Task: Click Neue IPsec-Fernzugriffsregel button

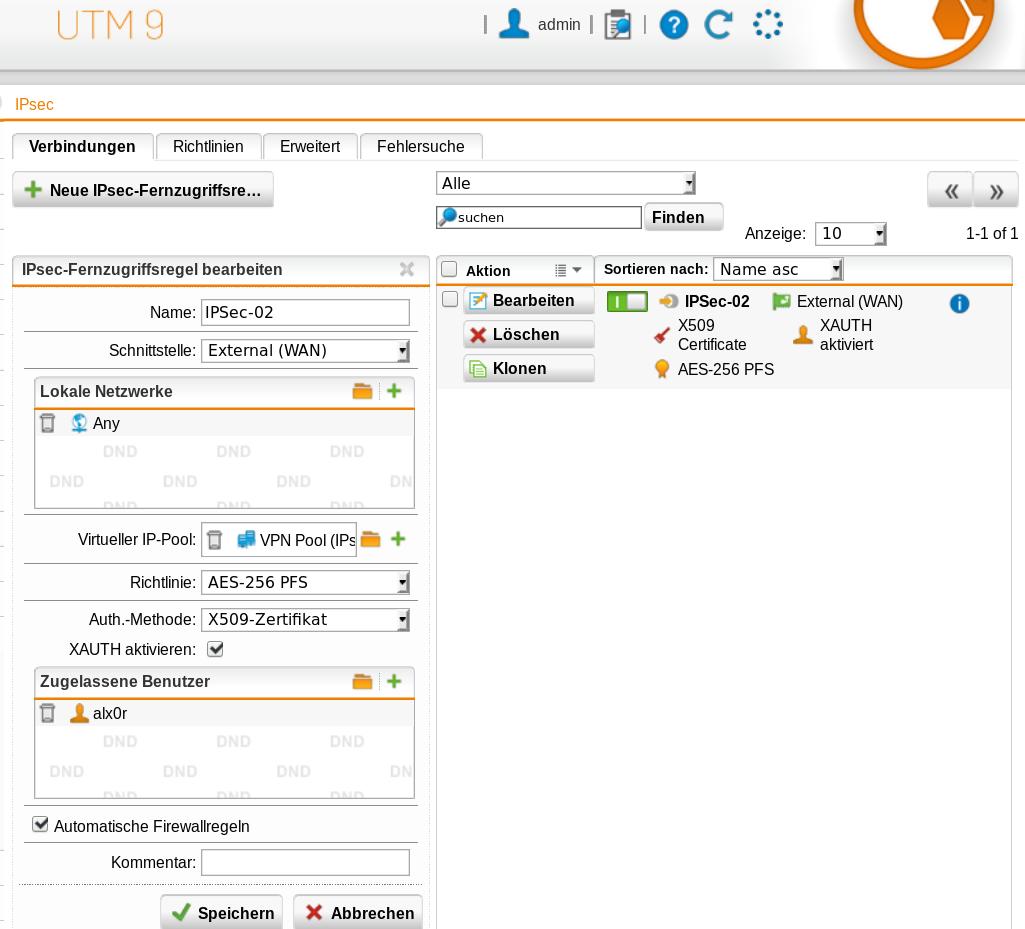Action: [x=143, y=190]
